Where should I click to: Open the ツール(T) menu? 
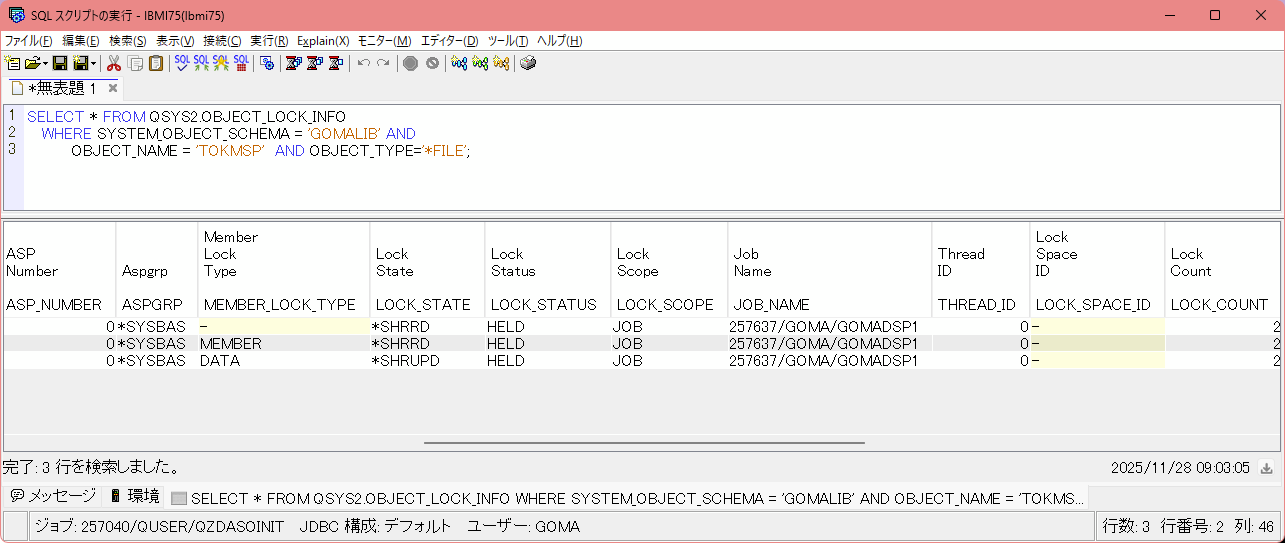508,41
